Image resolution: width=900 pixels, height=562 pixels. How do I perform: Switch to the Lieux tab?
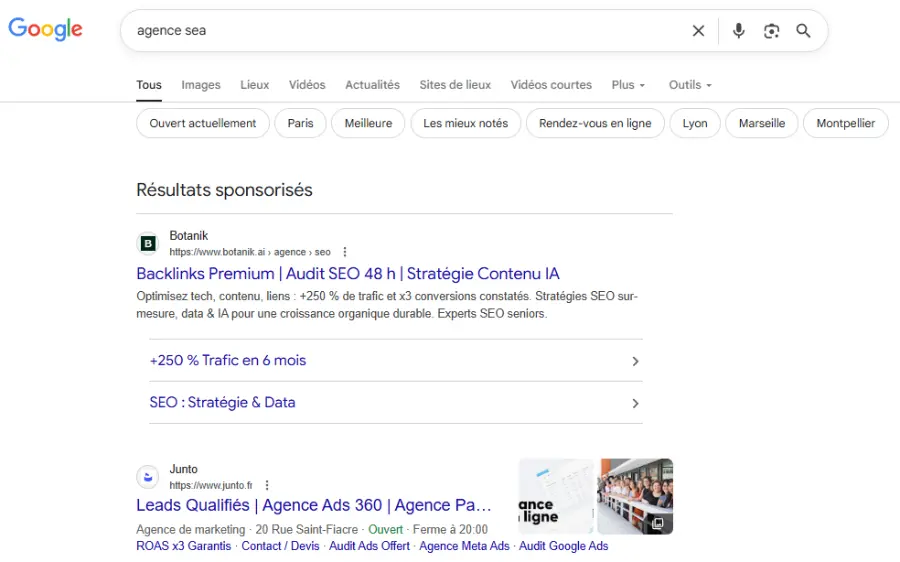(x=254, y=85)
